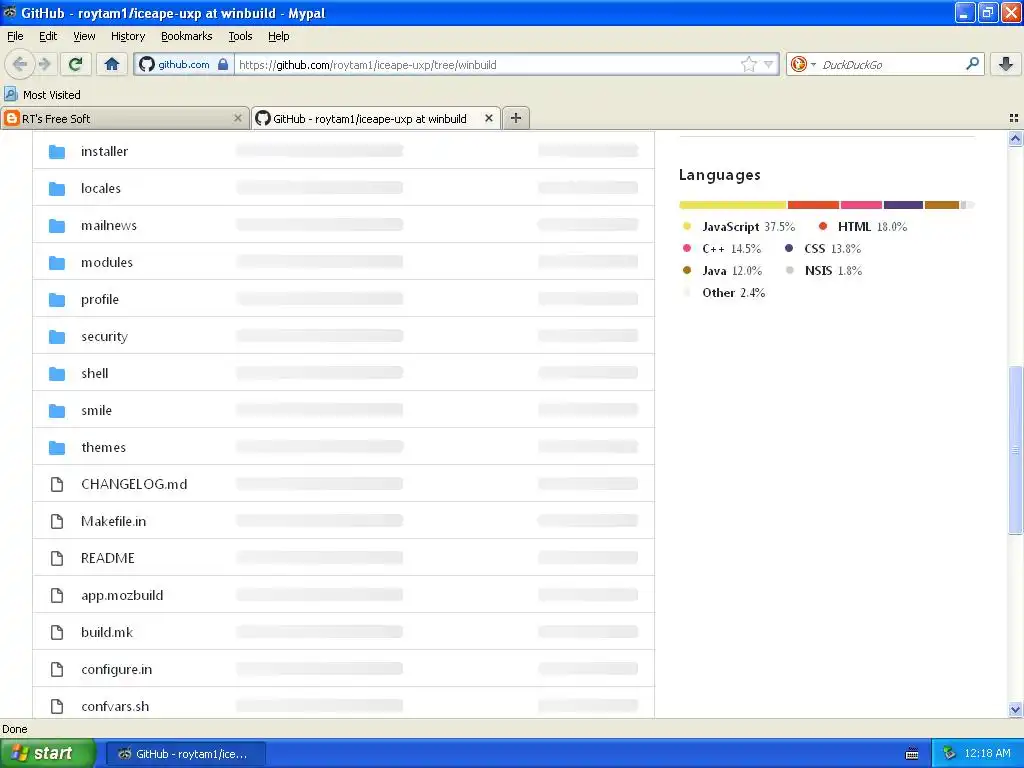The height and width of the screenshot is (768, 1024).
Task: Click the Forward navigation arrow
Action: (44, 64)
